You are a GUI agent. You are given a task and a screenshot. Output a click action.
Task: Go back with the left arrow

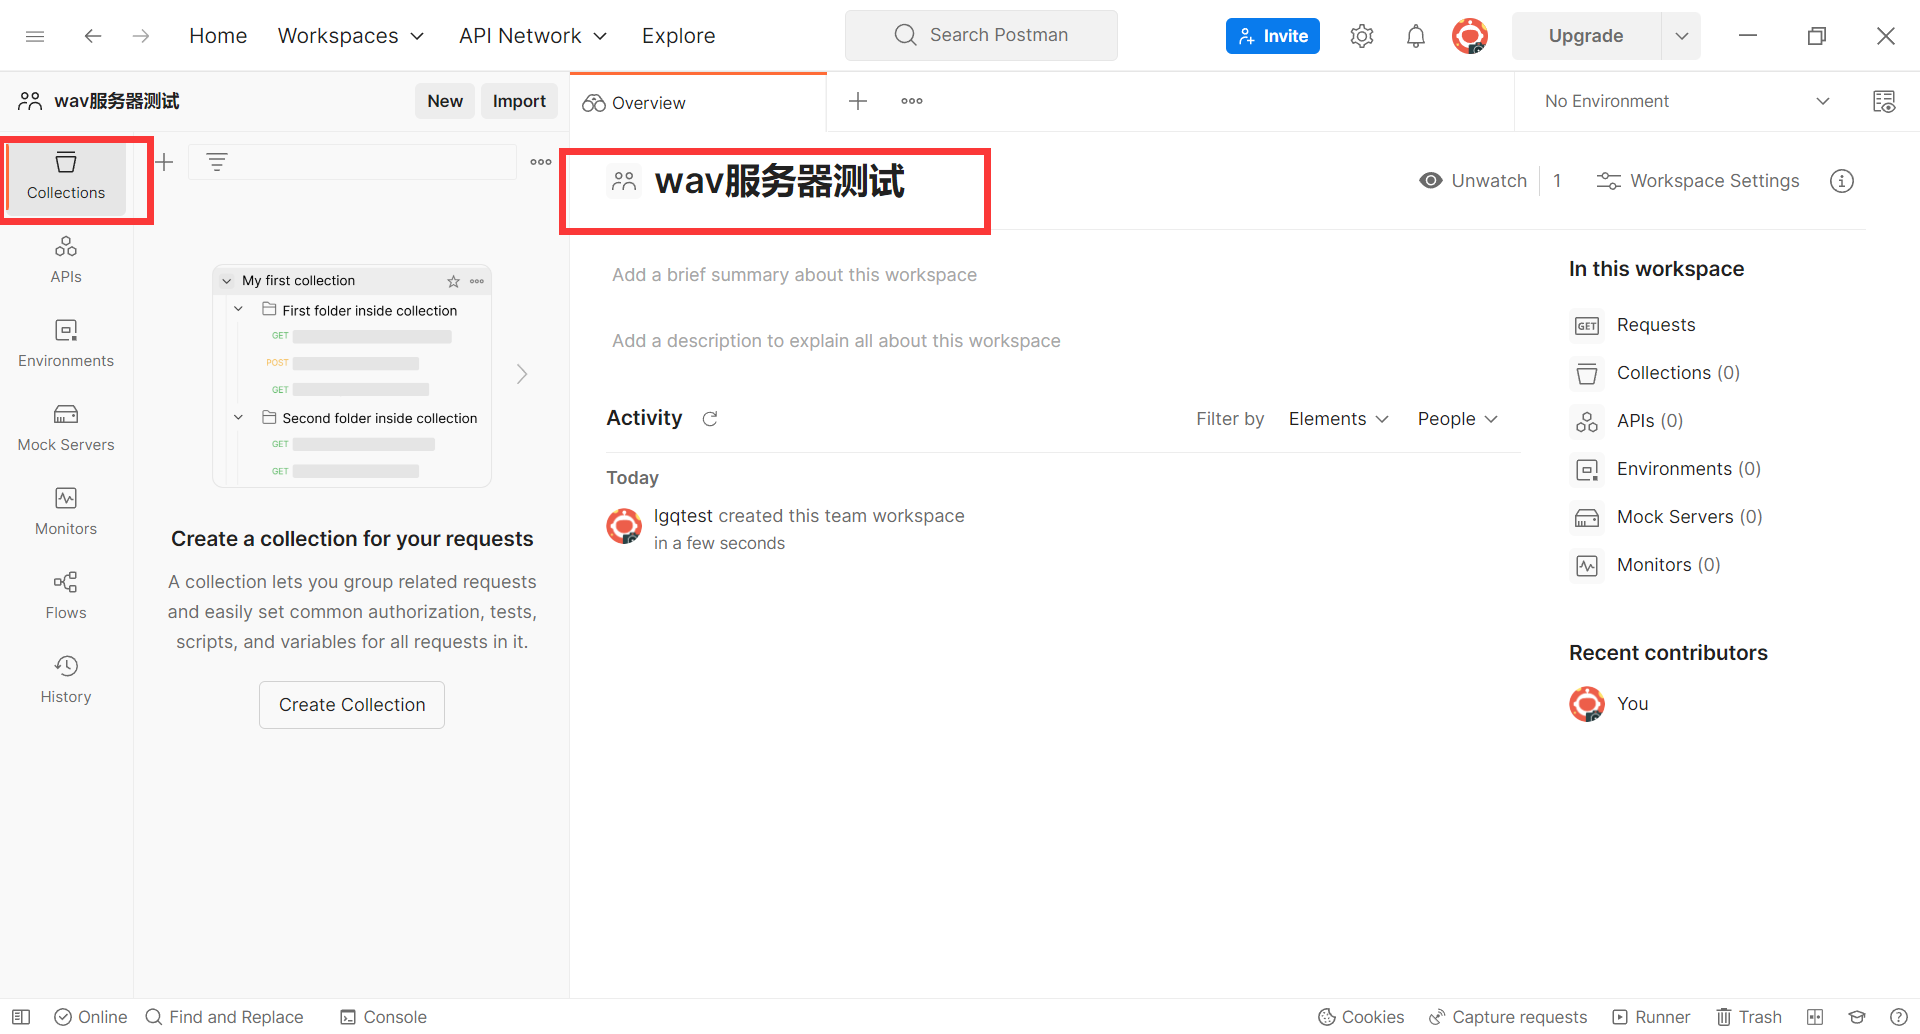point(93,36)
